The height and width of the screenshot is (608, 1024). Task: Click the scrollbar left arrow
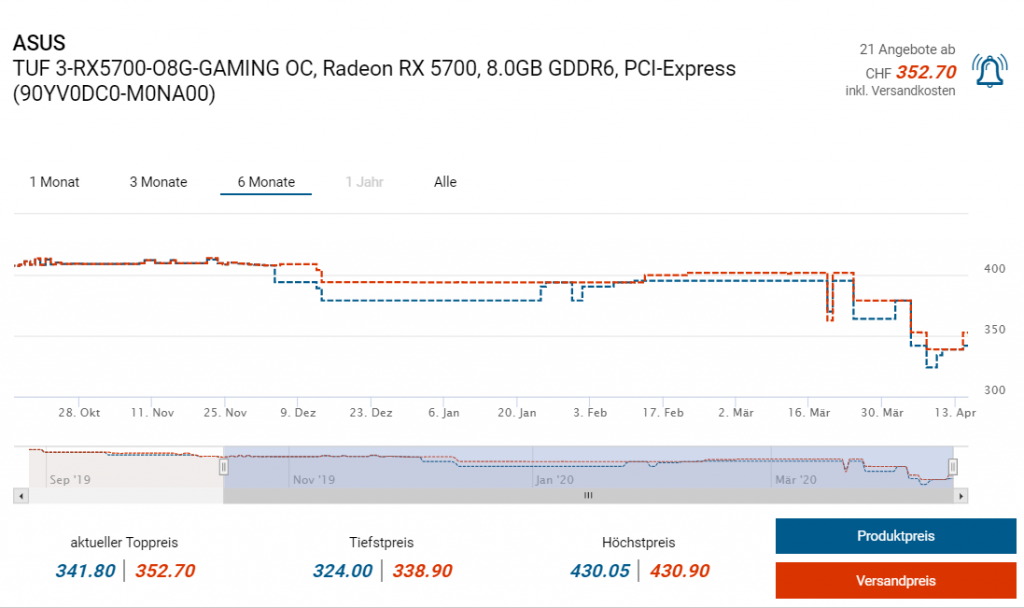(19, 495)
